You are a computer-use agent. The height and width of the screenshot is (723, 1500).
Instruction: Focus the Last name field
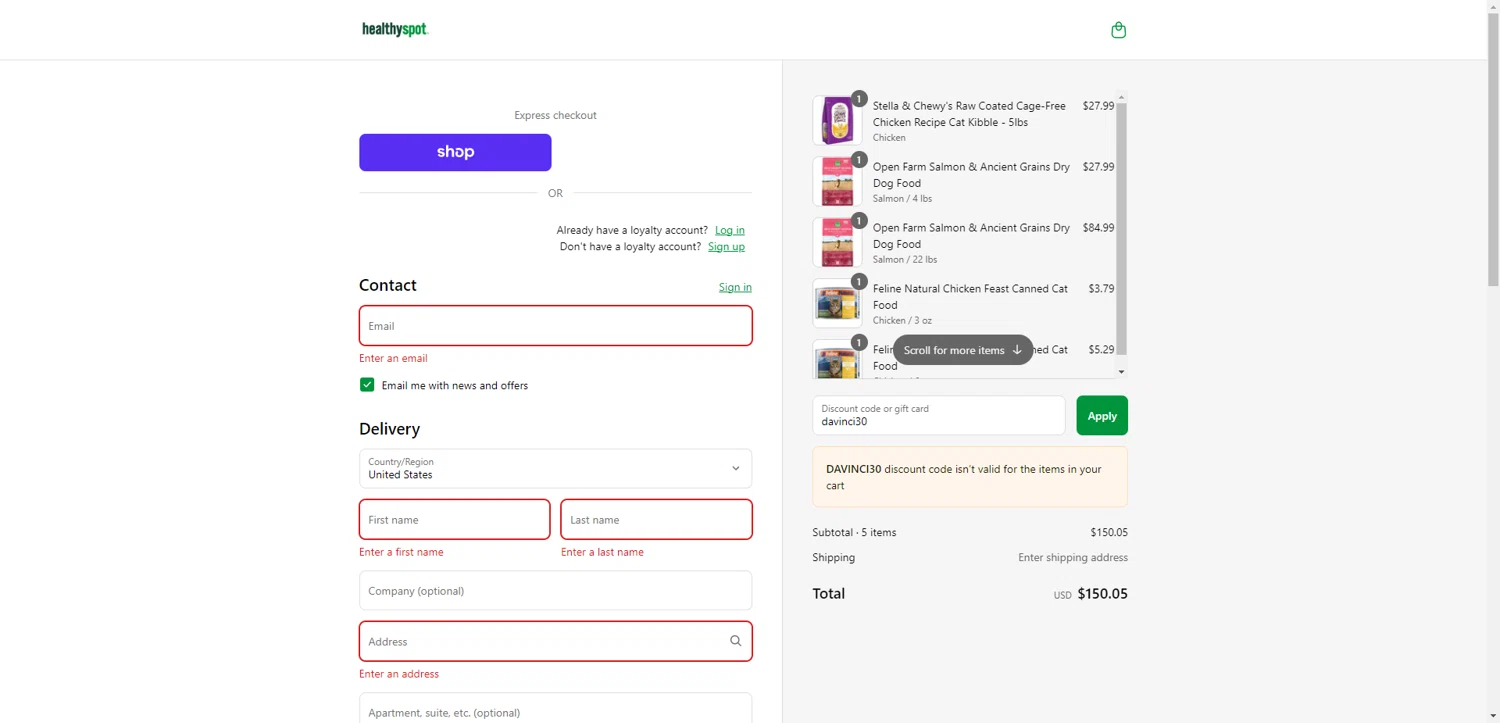(x=656, y=520)
